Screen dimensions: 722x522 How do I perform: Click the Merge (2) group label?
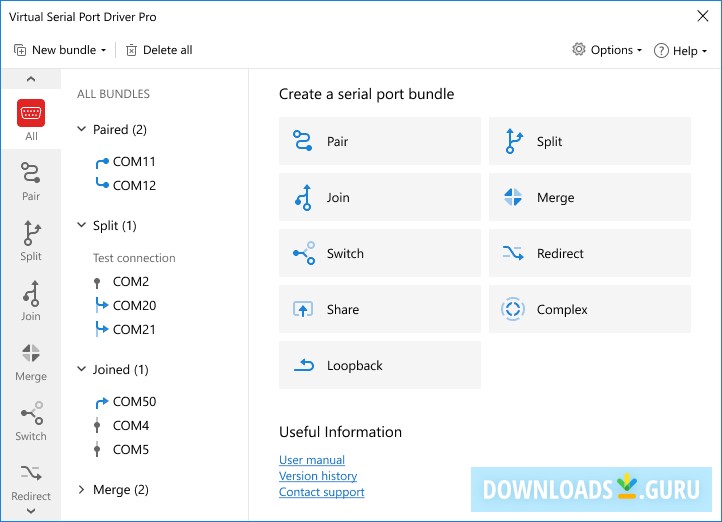tap(121, 490)
